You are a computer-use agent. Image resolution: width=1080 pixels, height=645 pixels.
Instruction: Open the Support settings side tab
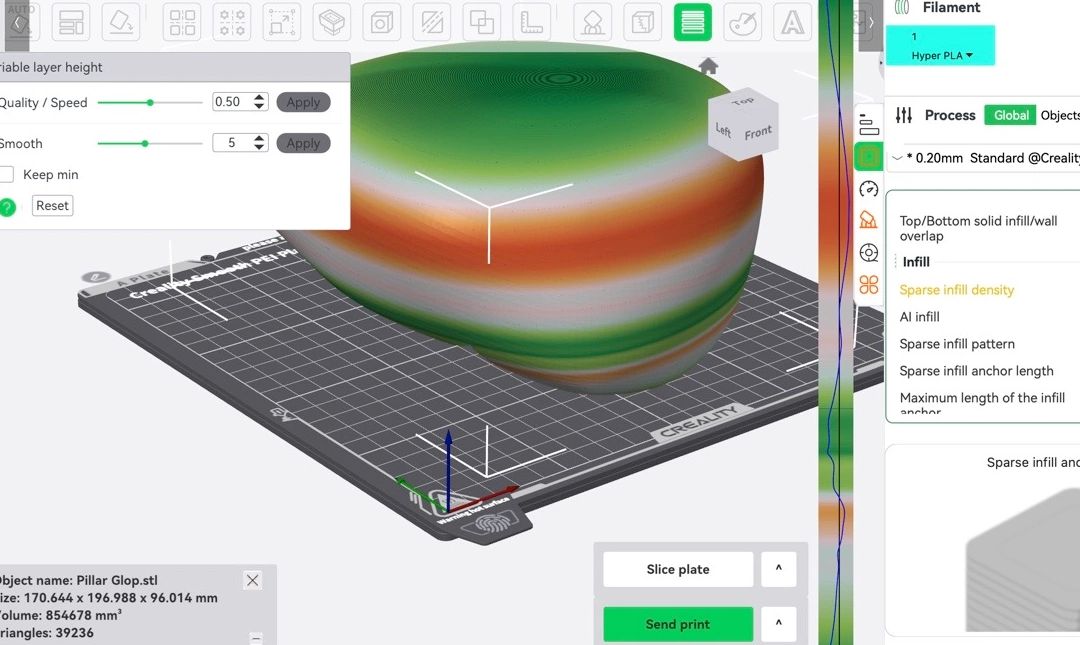[869, 220]
